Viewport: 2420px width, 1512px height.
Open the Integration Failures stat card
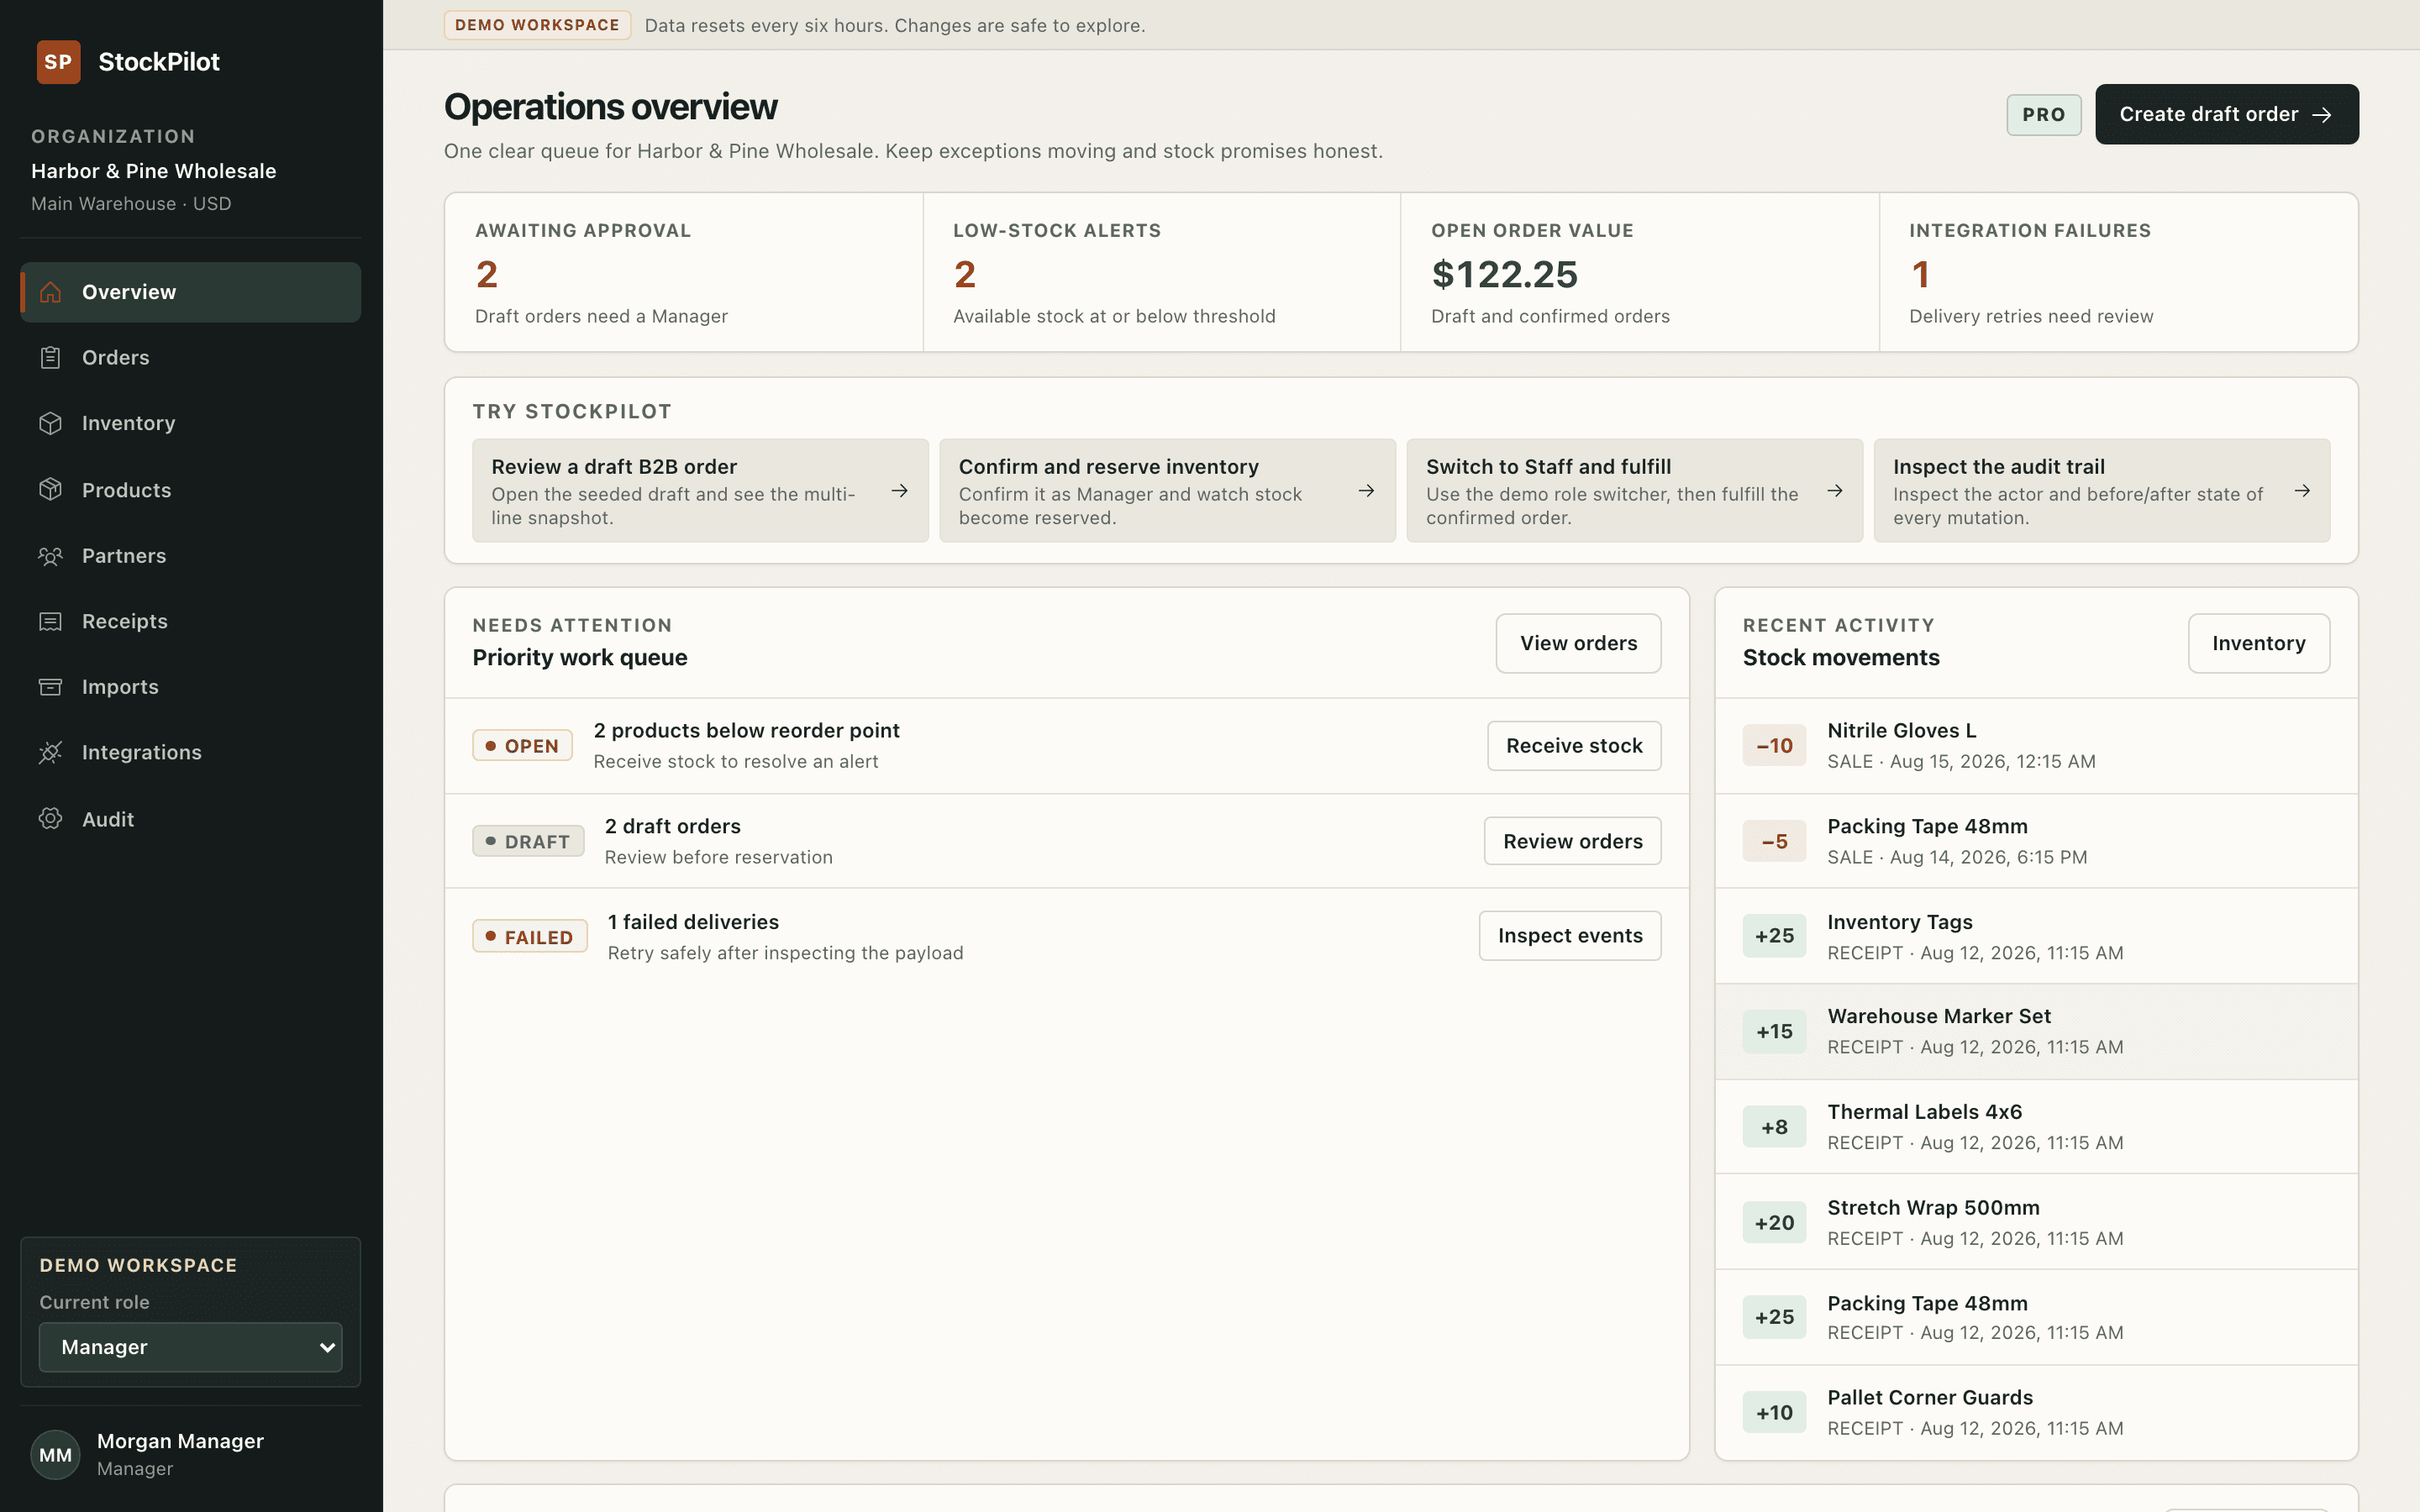click(x=2118, y=272)
